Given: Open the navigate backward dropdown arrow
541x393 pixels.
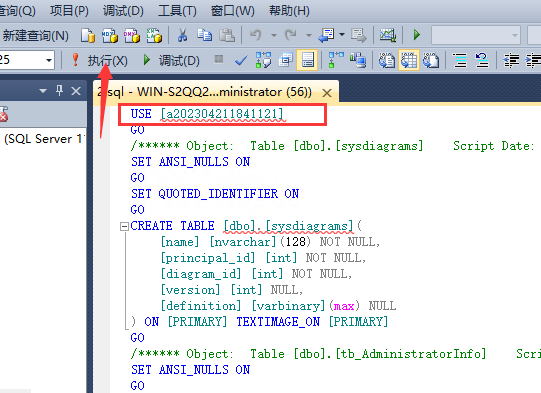Looking at the screenshot, I should click(x=342, y=35).
